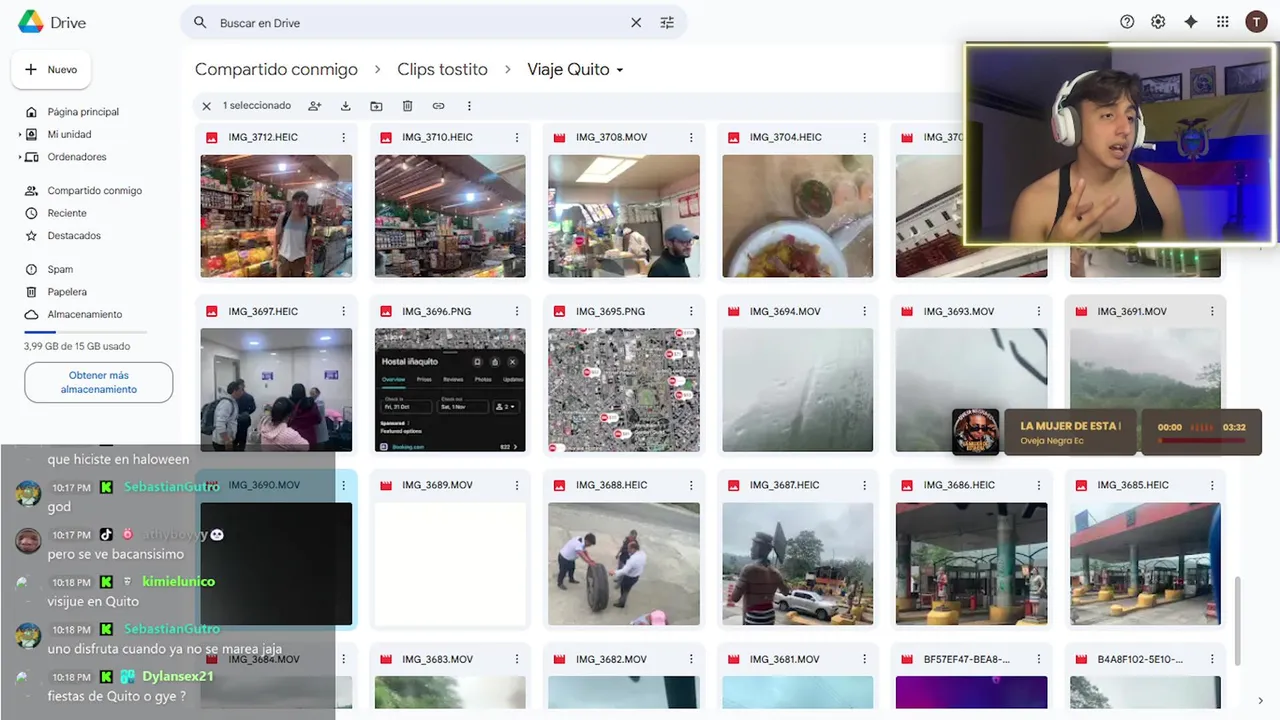This screenshot has height=720, width=1280.
Task: Open the account avatar T
Action: 1256,22
